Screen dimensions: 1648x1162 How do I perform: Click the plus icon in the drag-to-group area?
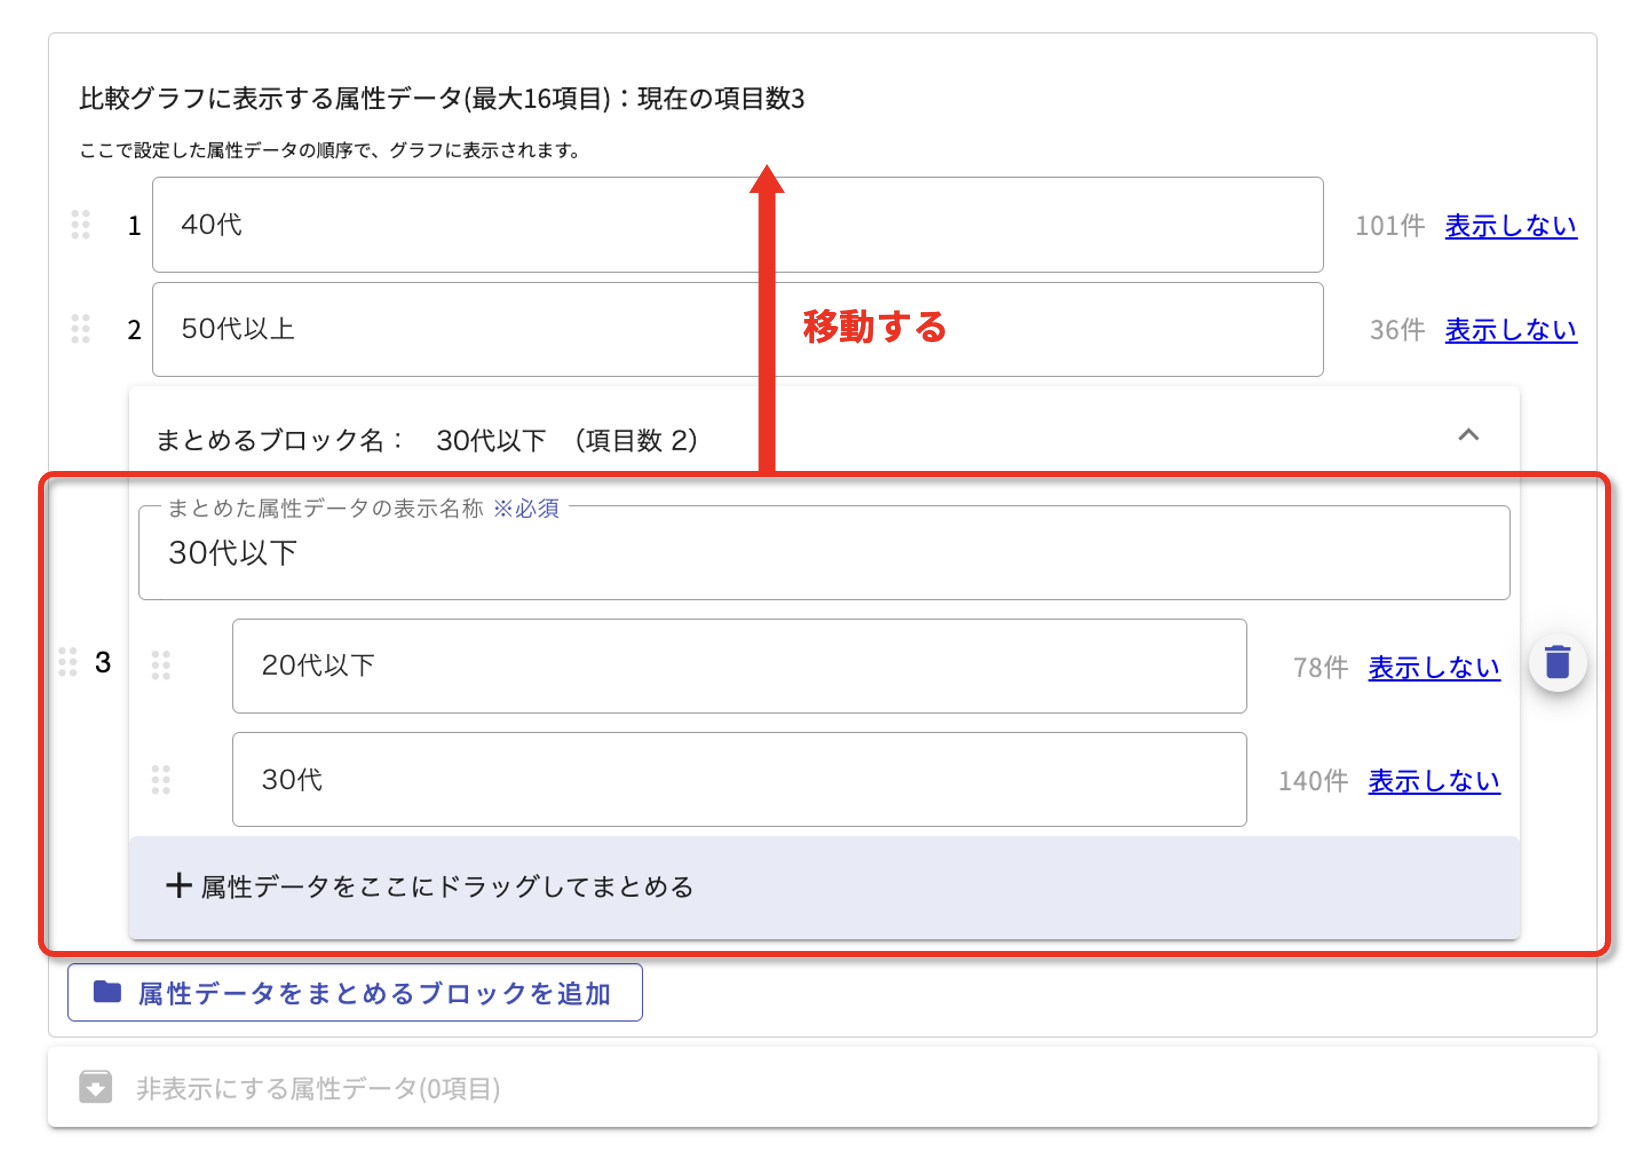coord(179,886)
